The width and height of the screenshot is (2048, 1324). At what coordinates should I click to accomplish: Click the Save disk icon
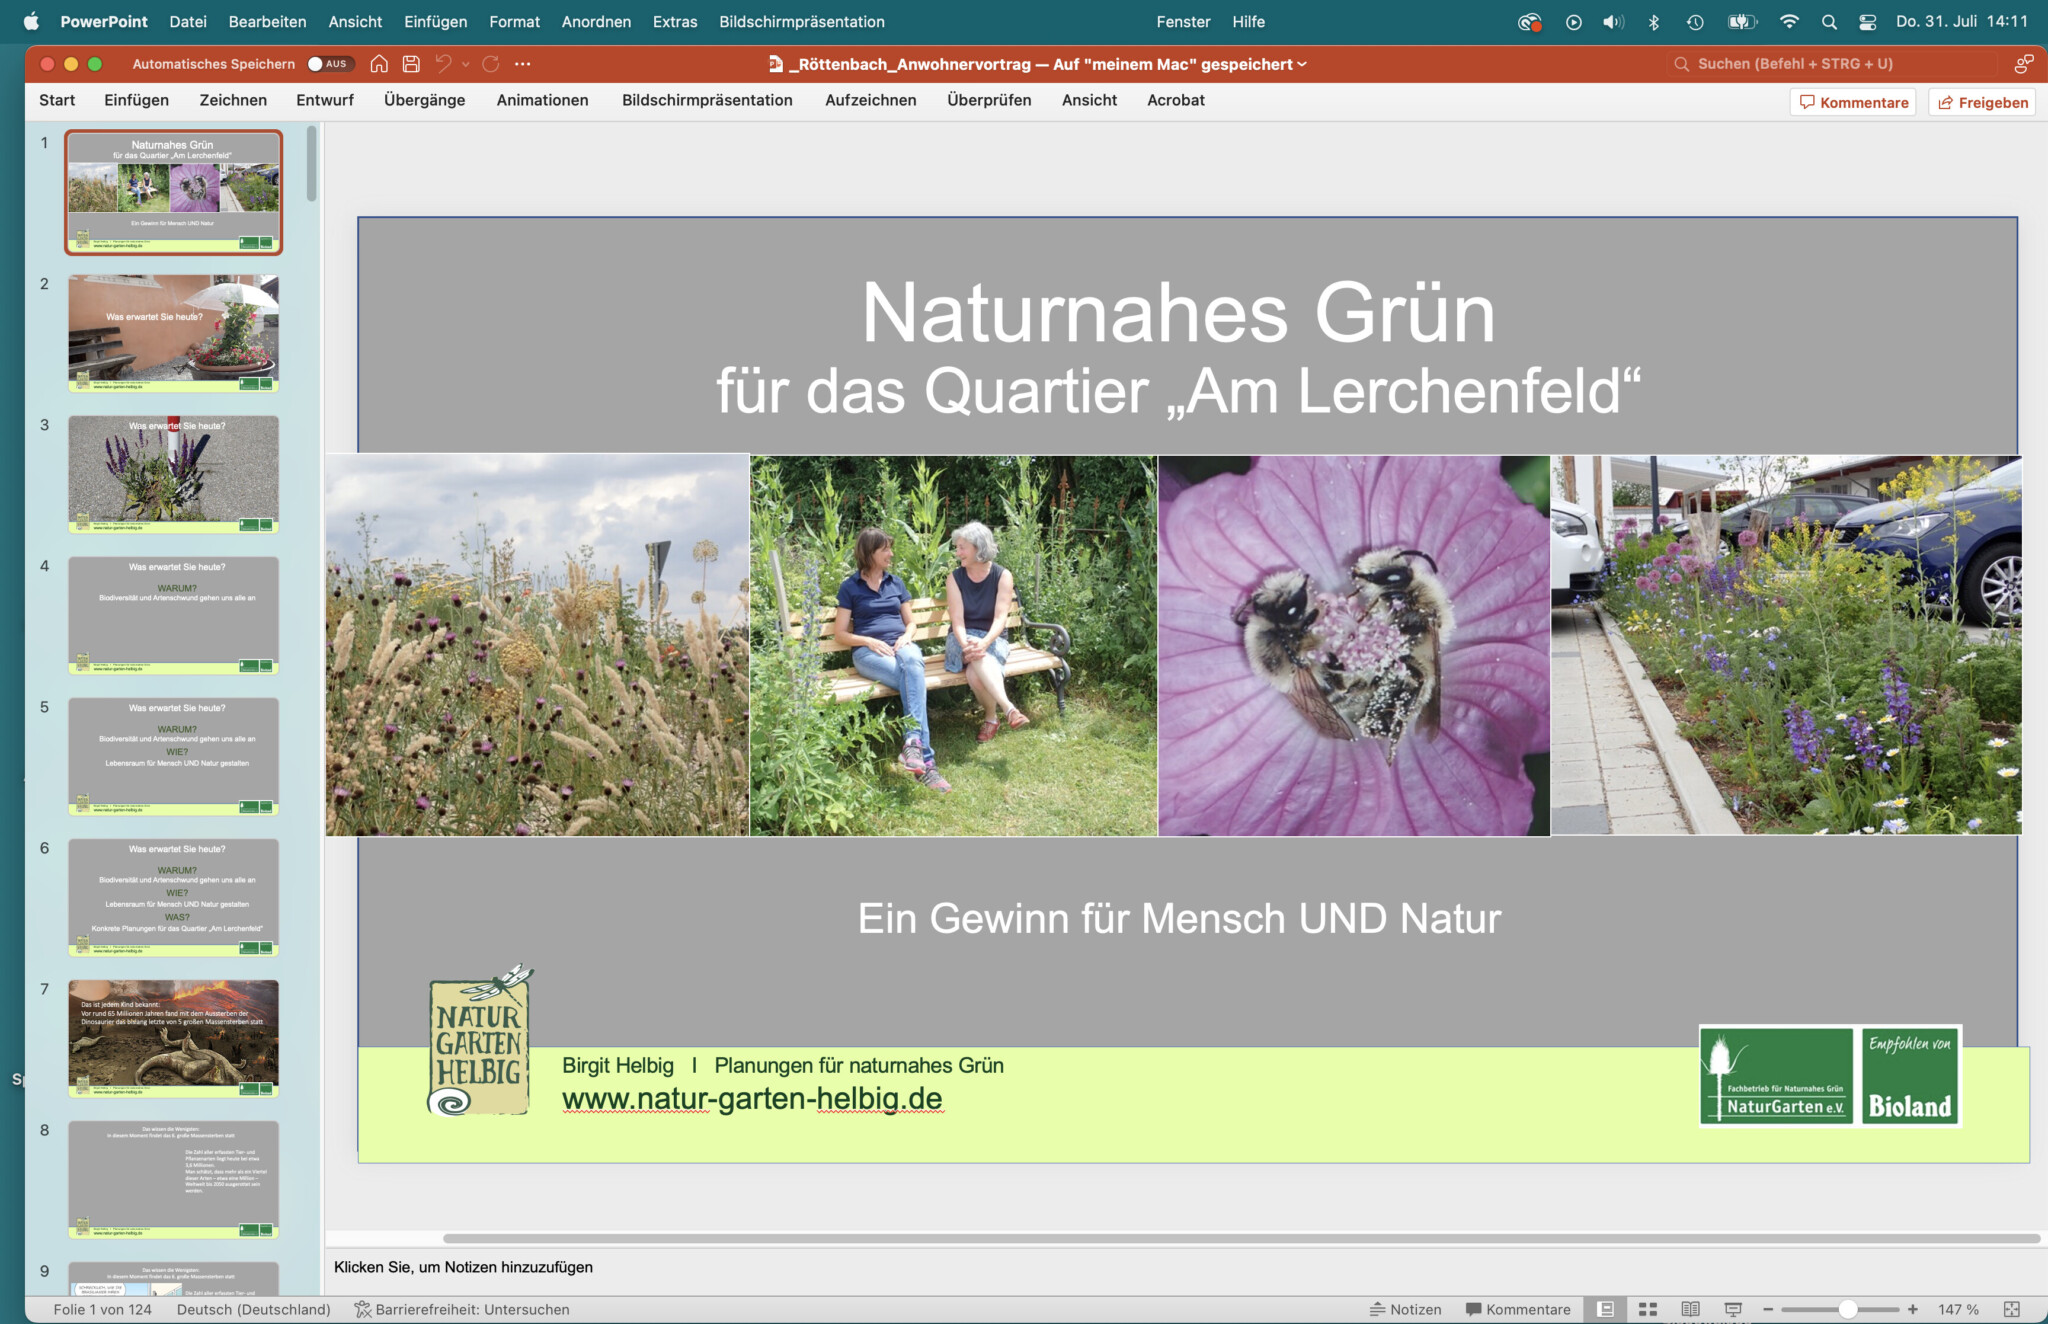coord(411,64)
